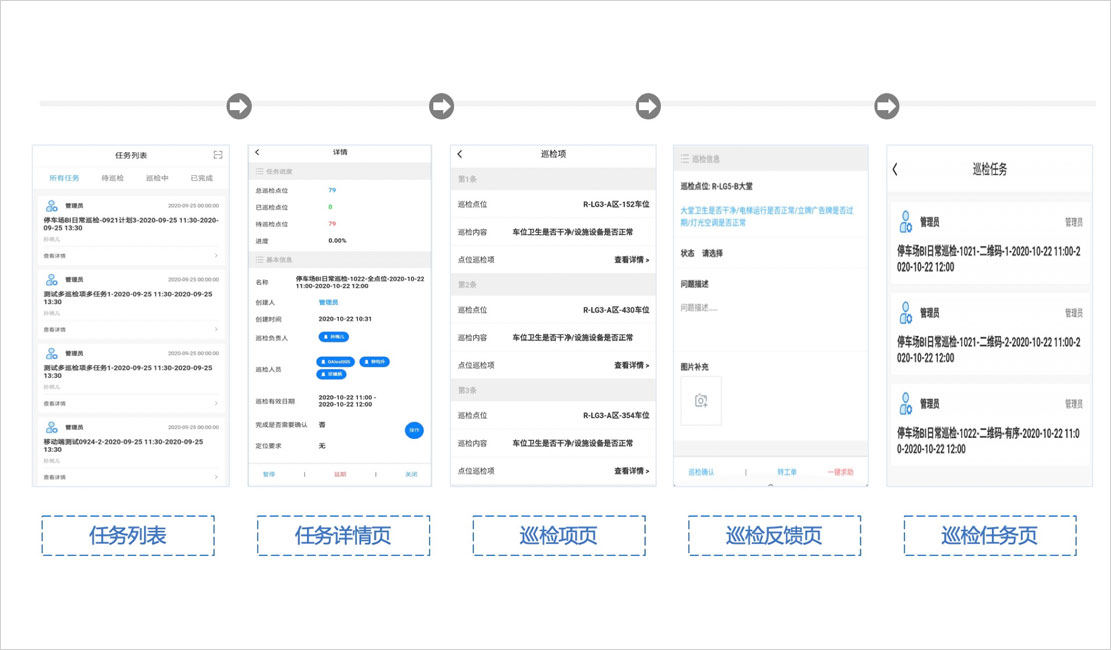Expand 查看详情 for R-LG3-A区-152车位
The width and height of the screenshot is (1111, 650).
(631, 260)
